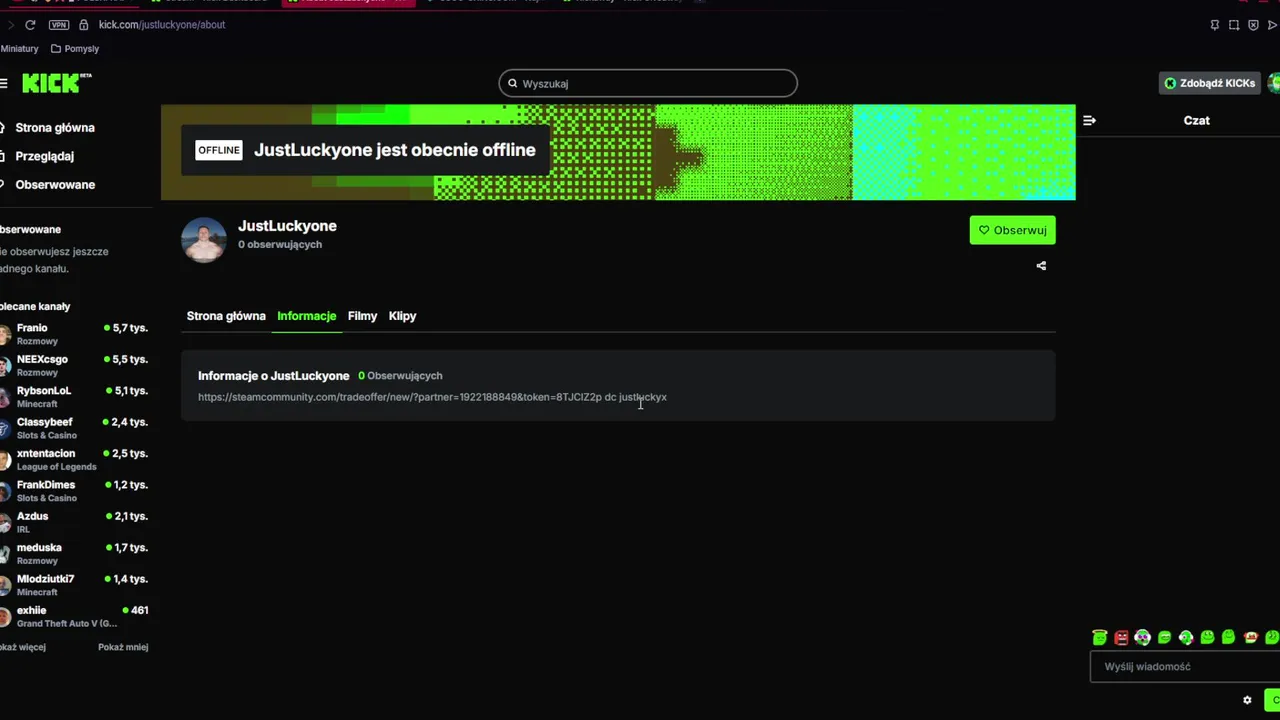Open the Miniatury bookmark

click(19, 49)
